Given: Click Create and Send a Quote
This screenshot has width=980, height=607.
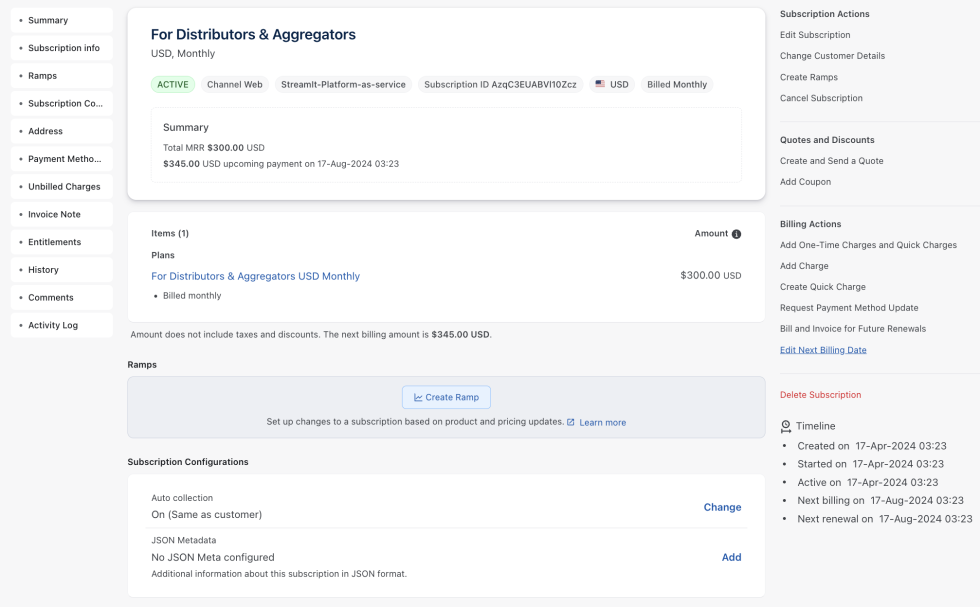Looking at the screenshot, I should [831, 161].
